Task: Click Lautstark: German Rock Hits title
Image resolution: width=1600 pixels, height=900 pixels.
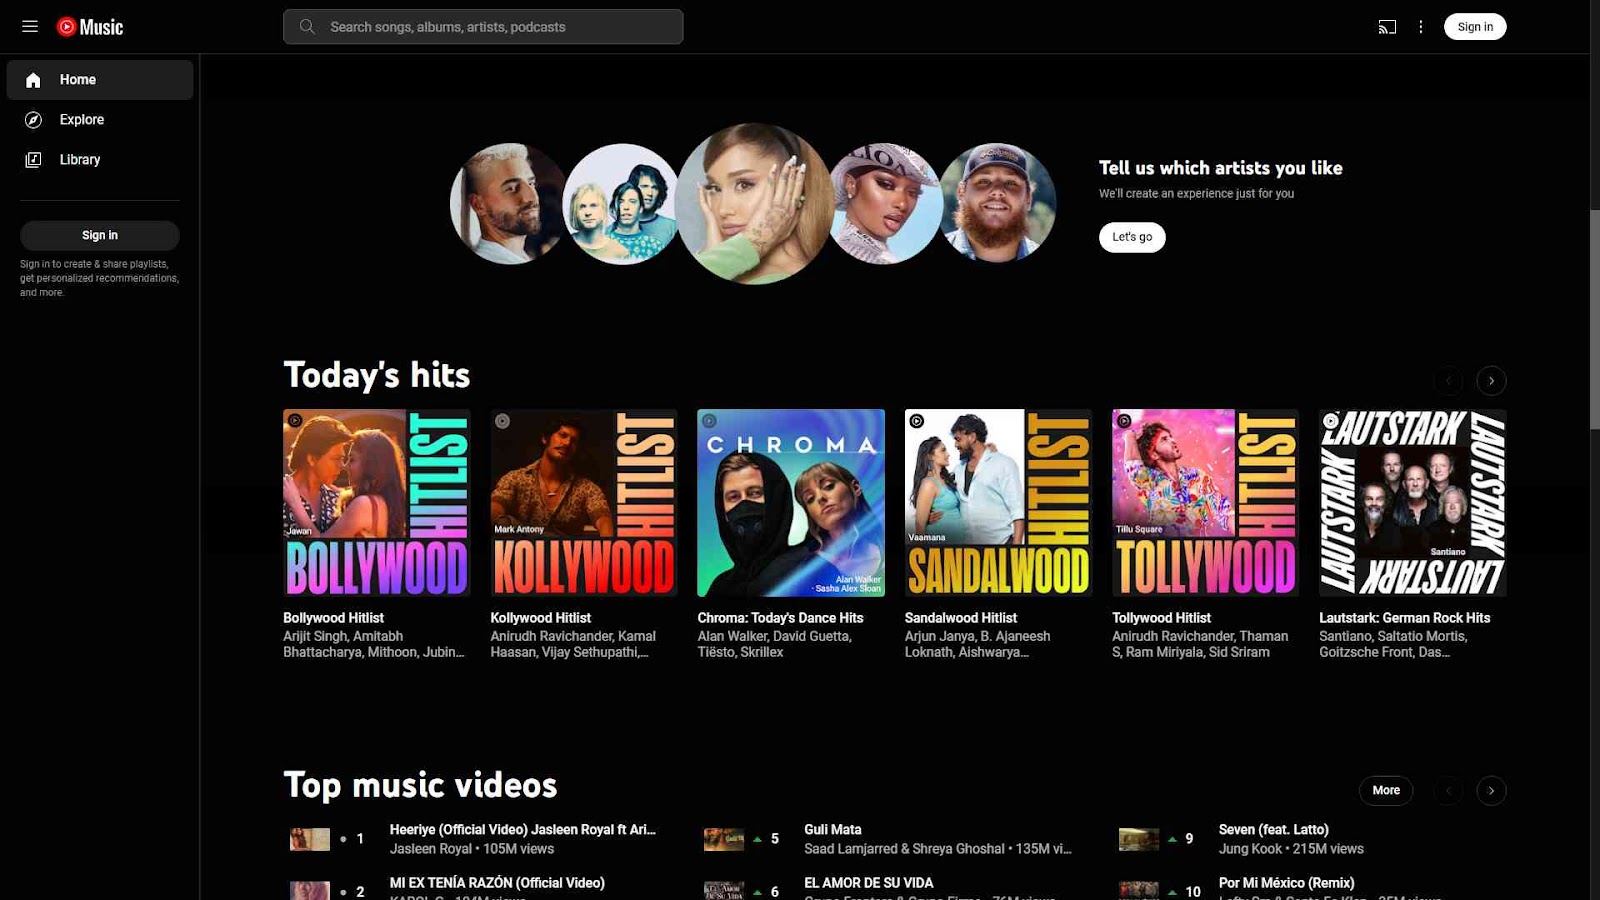Action: [x=1404, y=618]
